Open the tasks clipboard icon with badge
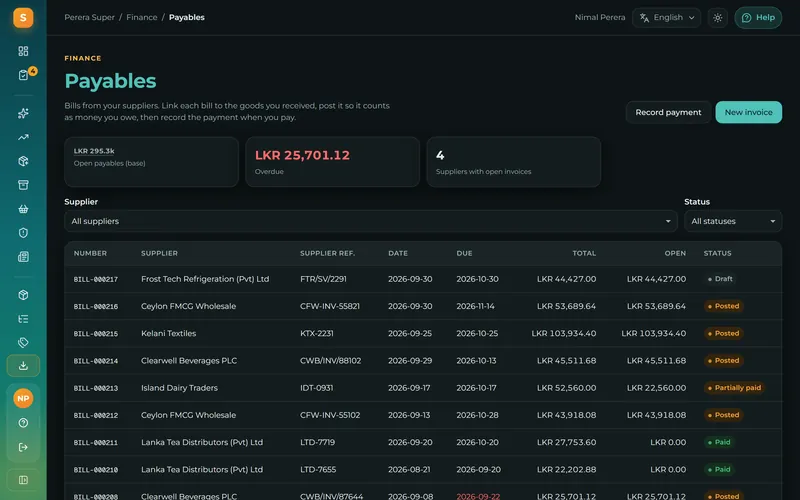800x500 pixels. pyautogui.click(x=23, y=75)
